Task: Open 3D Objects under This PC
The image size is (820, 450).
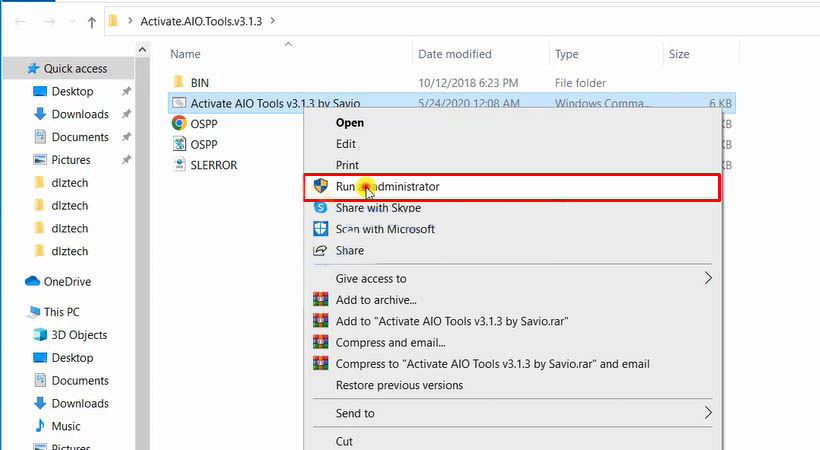Action: (79, 335)
